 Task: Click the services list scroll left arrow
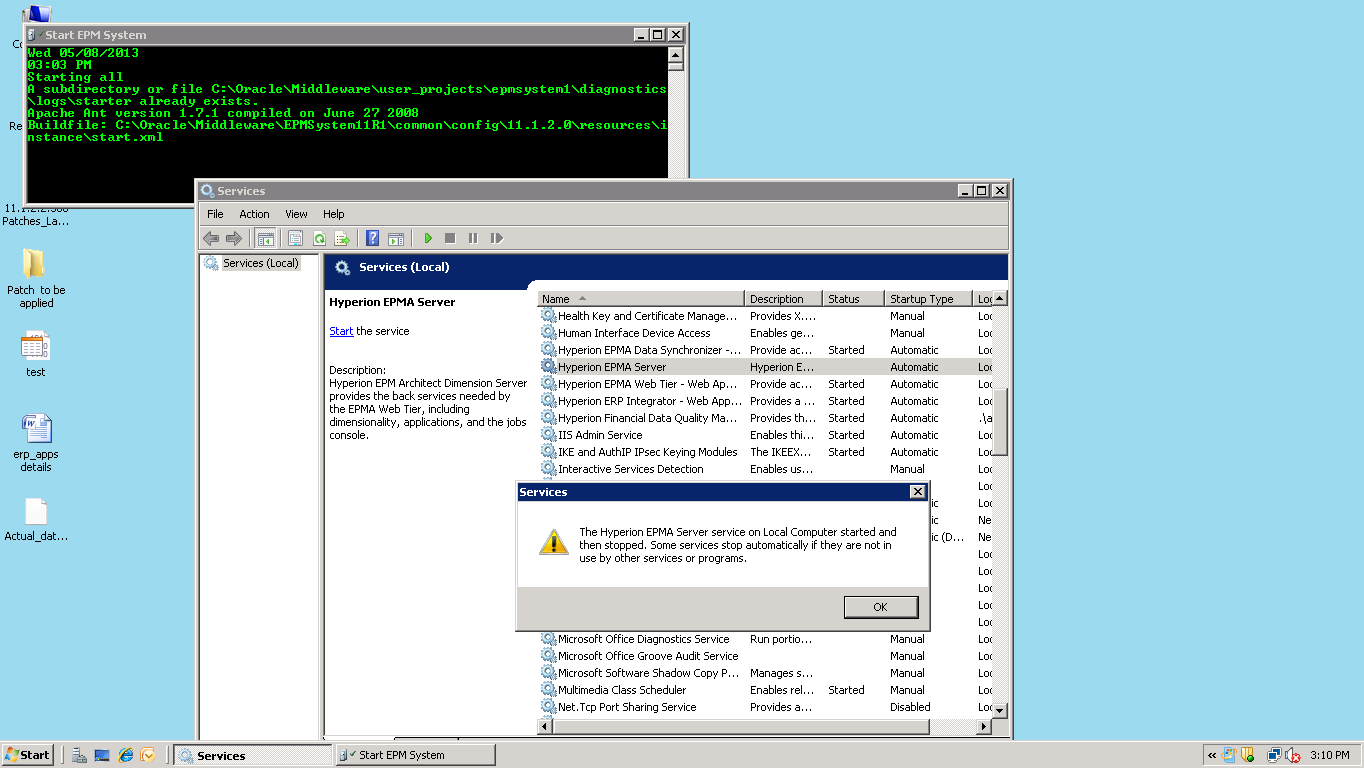545,726
